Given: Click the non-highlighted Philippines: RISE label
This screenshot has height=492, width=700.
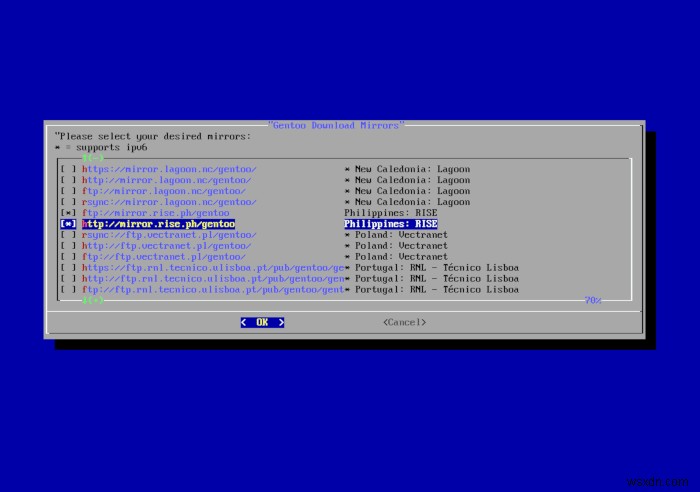Looking at the screenshot, I should click(391, 213).
